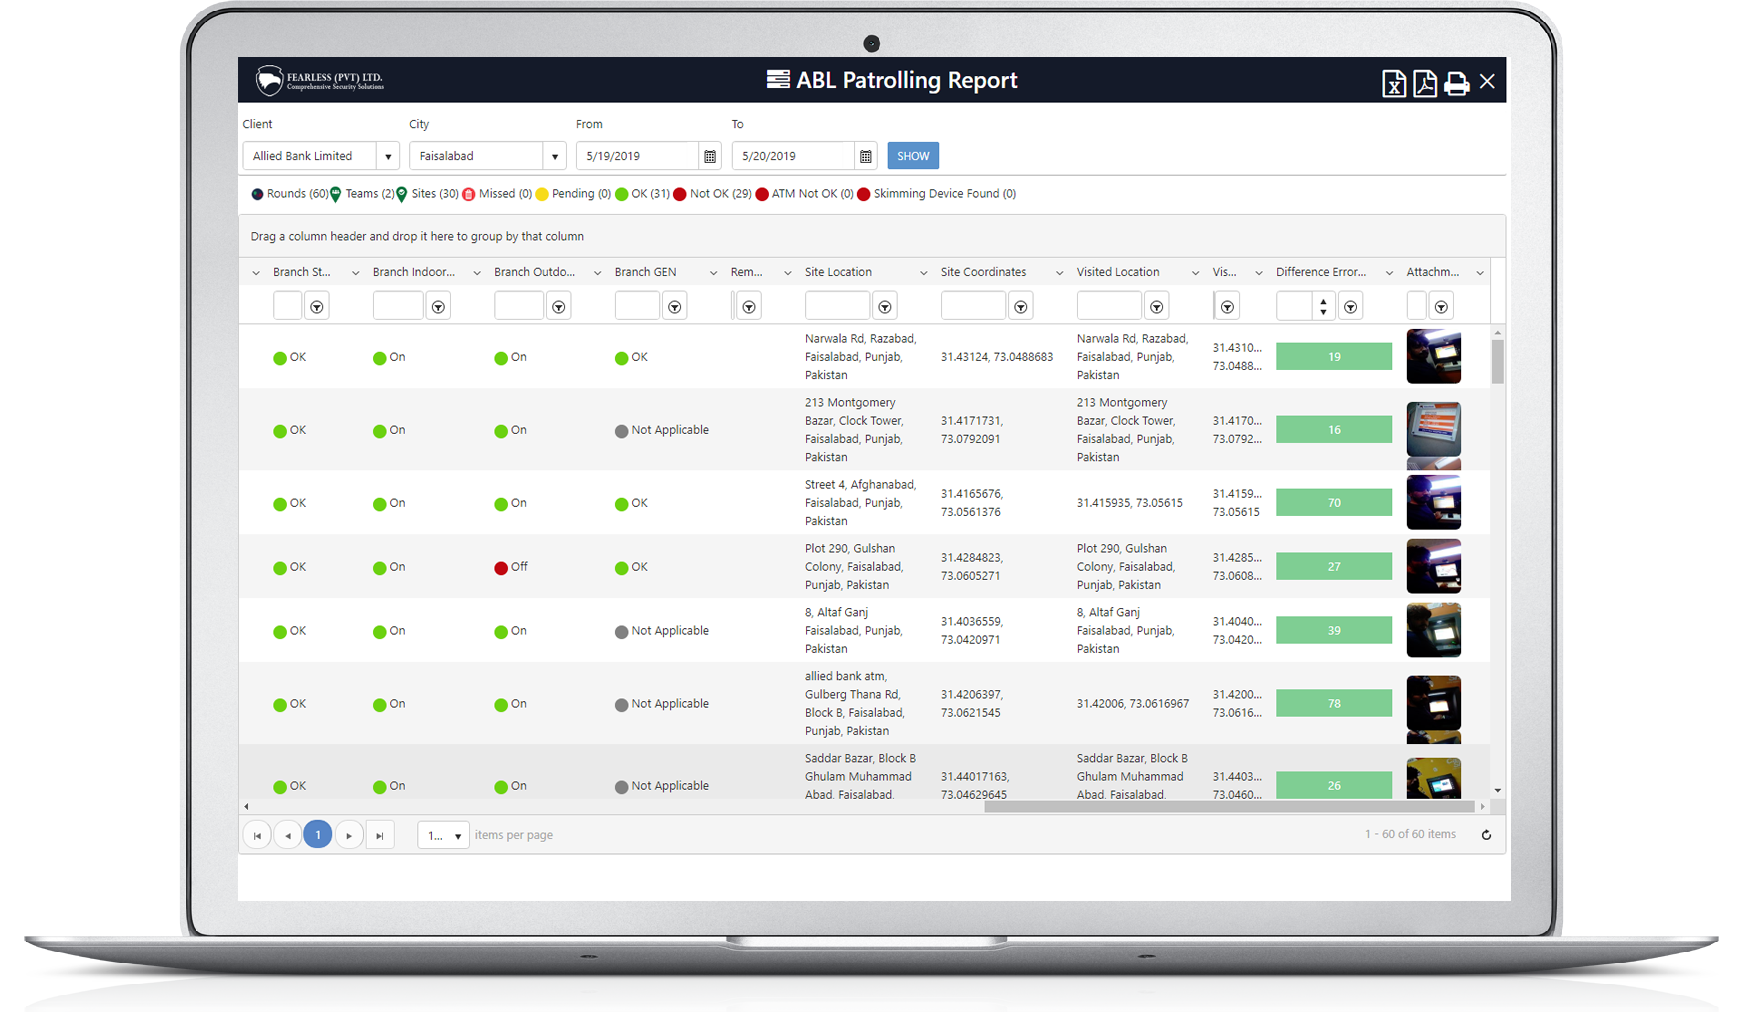
Task: Export report to PDF icon
Action: [x=1425, y=83]
